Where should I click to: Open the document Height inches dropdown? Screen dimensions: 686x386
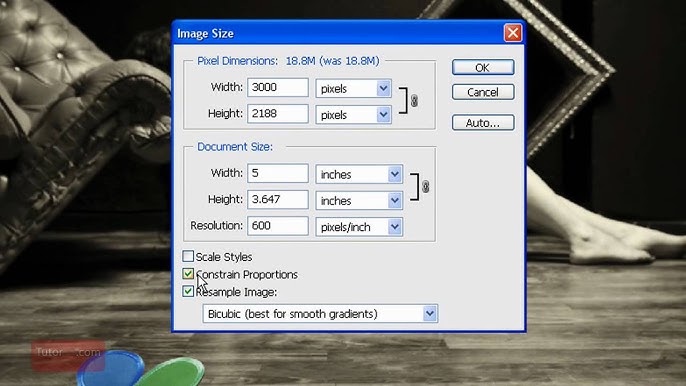click(359, 200)
